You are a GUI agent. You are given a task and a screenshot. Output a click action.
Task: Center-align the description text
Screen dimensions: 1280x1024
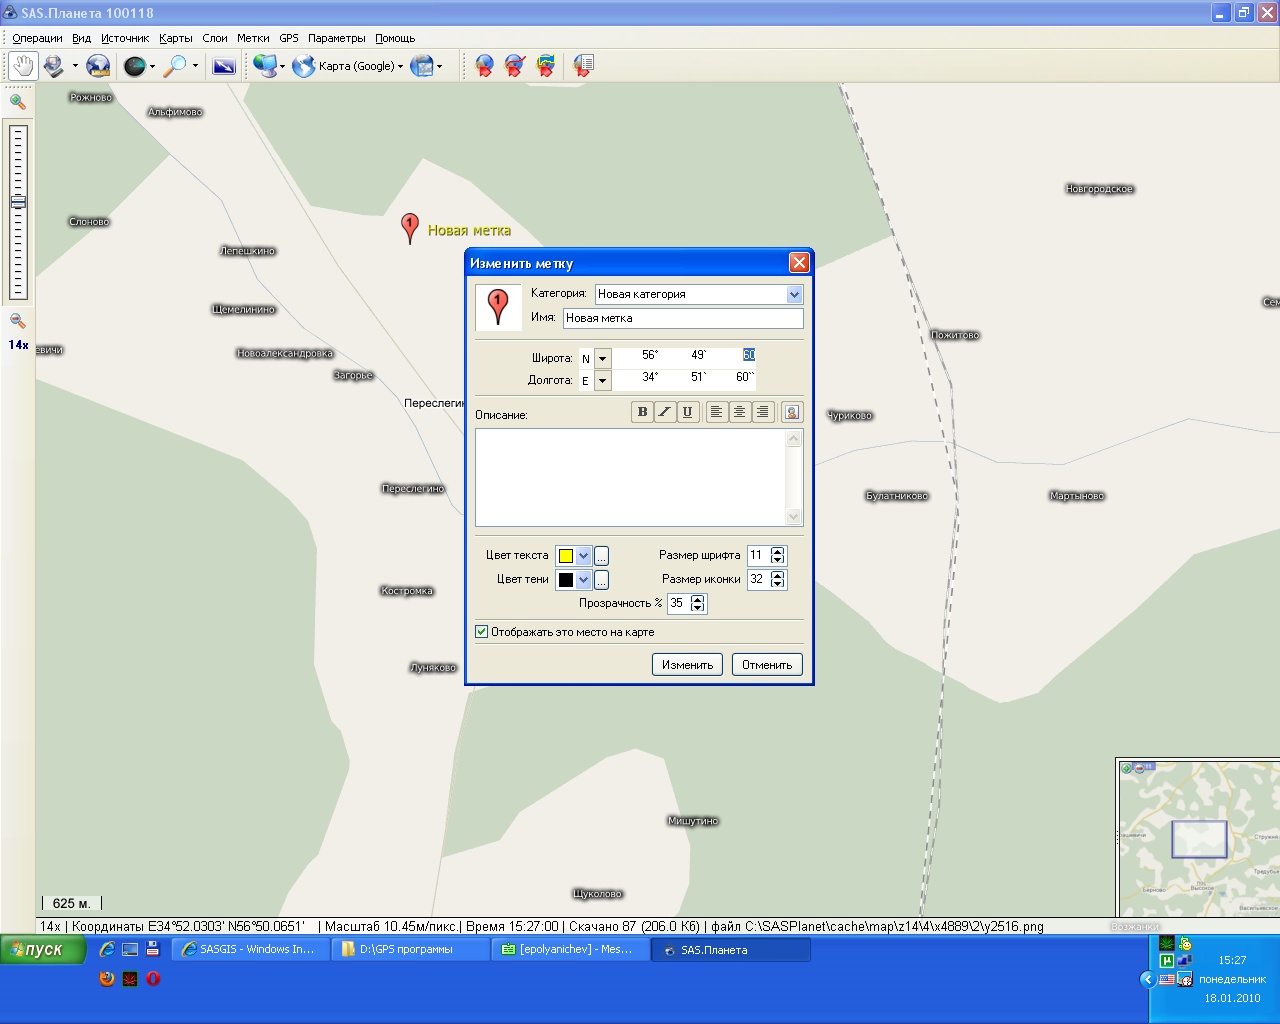click(x=739, y=412)
